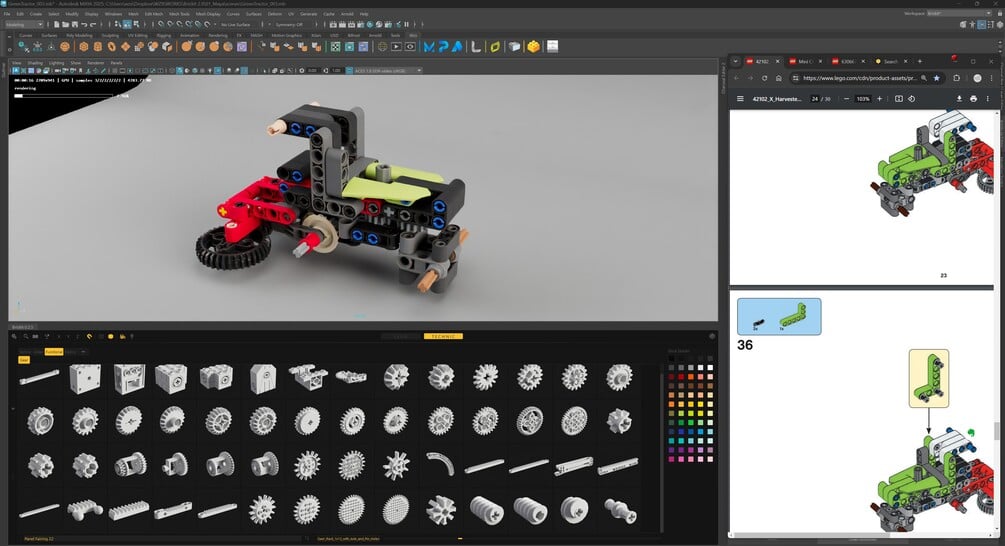Click the polygon cylinder shelf icon
Screen dimensions: 1005x546
97,47
